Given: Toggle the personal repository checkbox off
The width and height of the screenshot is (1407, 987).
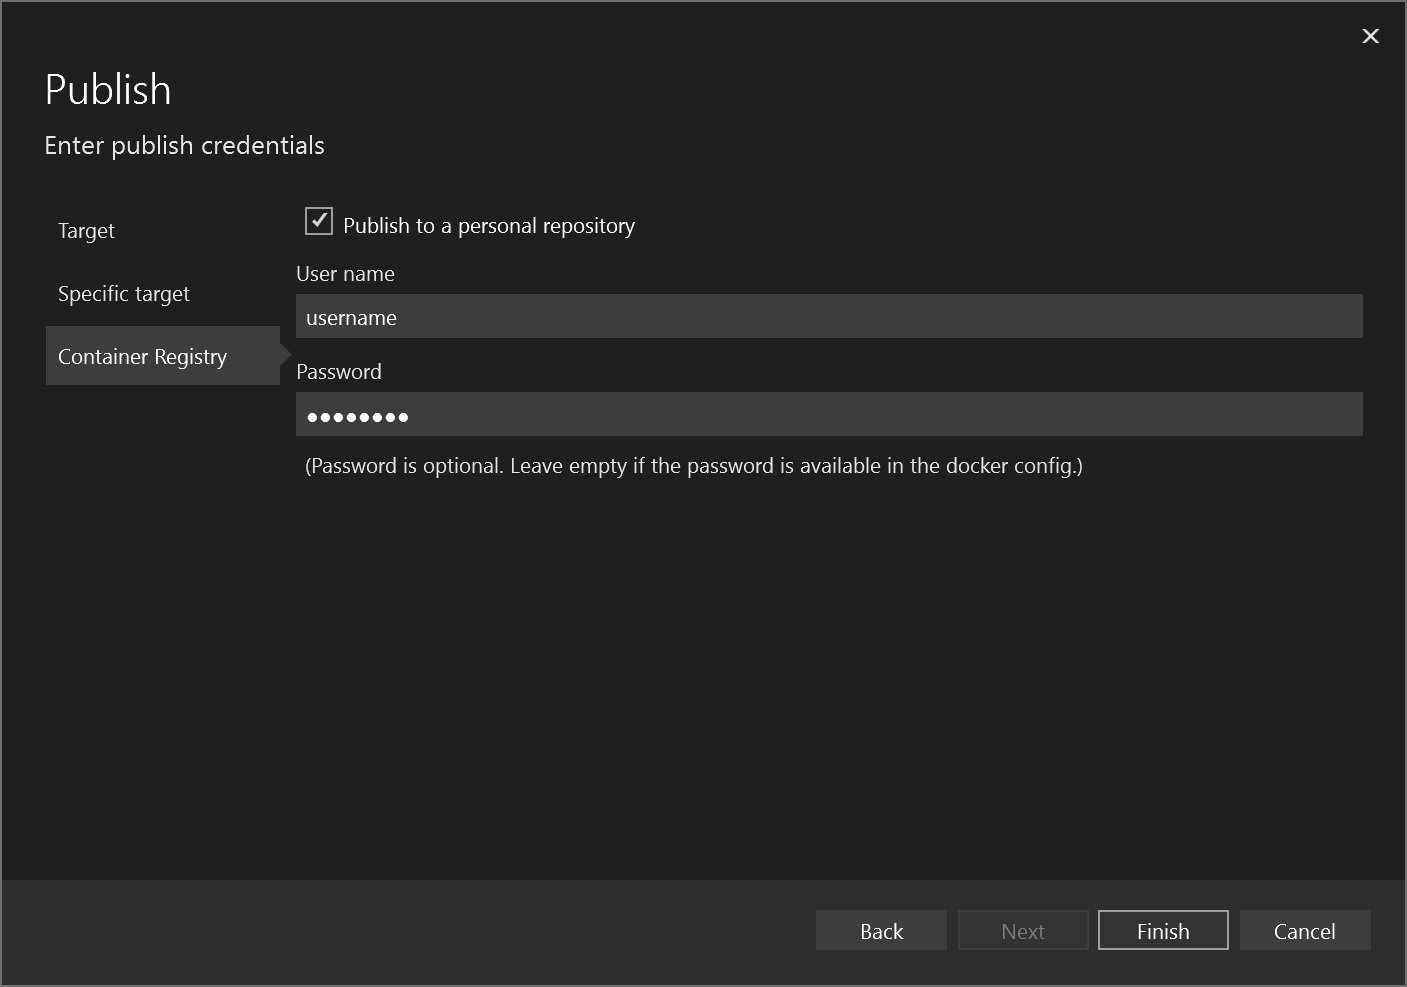Looking at the screenshot, I should point(318,221).
